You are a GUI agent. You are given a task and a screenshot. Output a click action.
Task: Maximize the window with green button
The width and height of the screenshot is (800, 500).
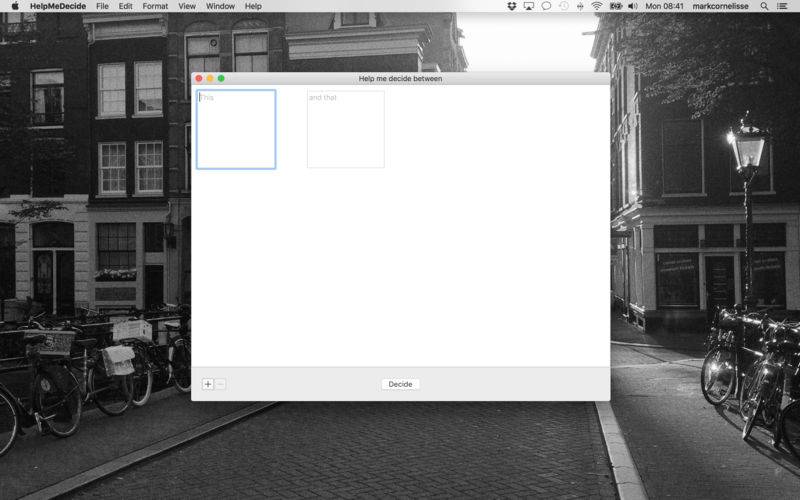(x=221, y=78)
